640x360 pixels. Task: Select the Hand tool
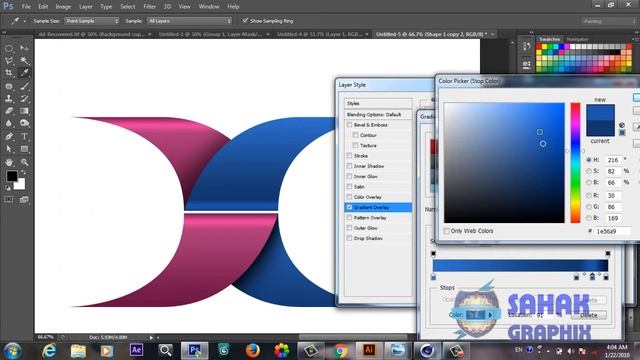(x=9, y=162)
